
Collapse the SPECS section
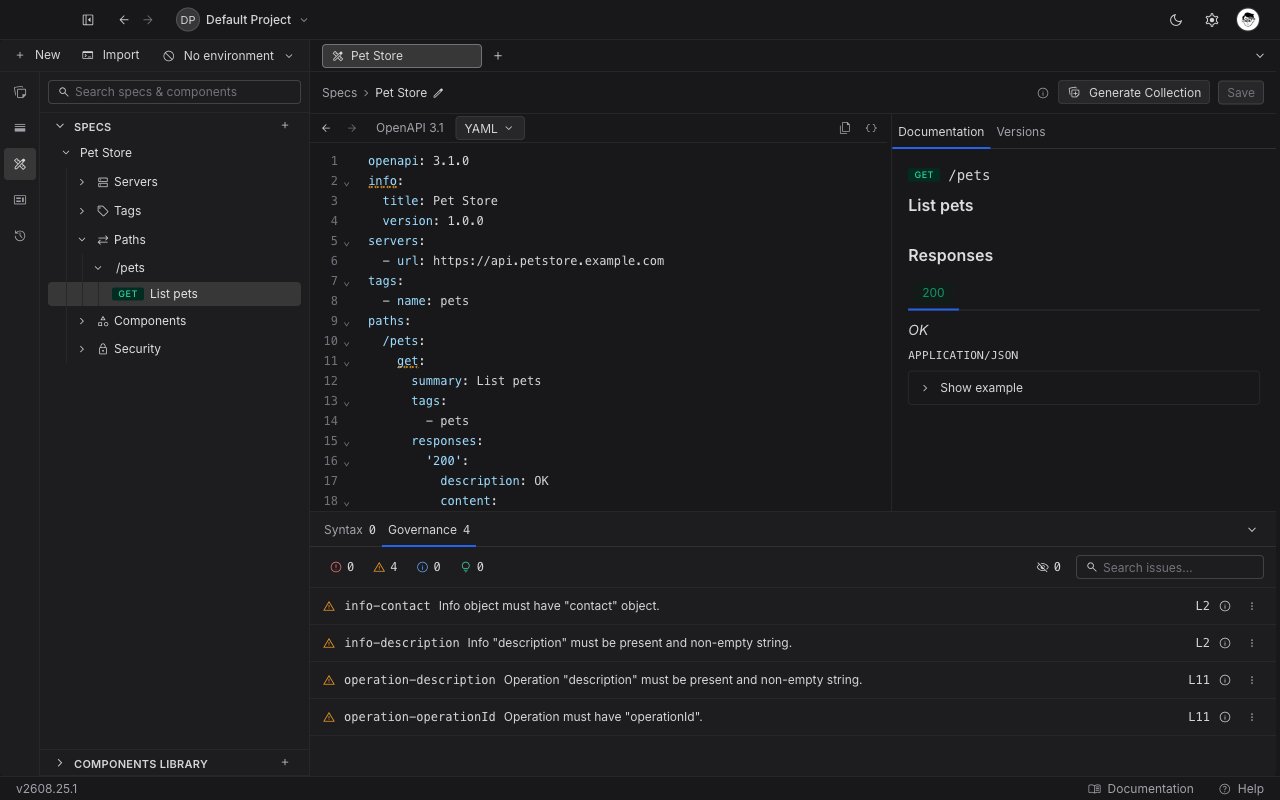tap(60, 126)
